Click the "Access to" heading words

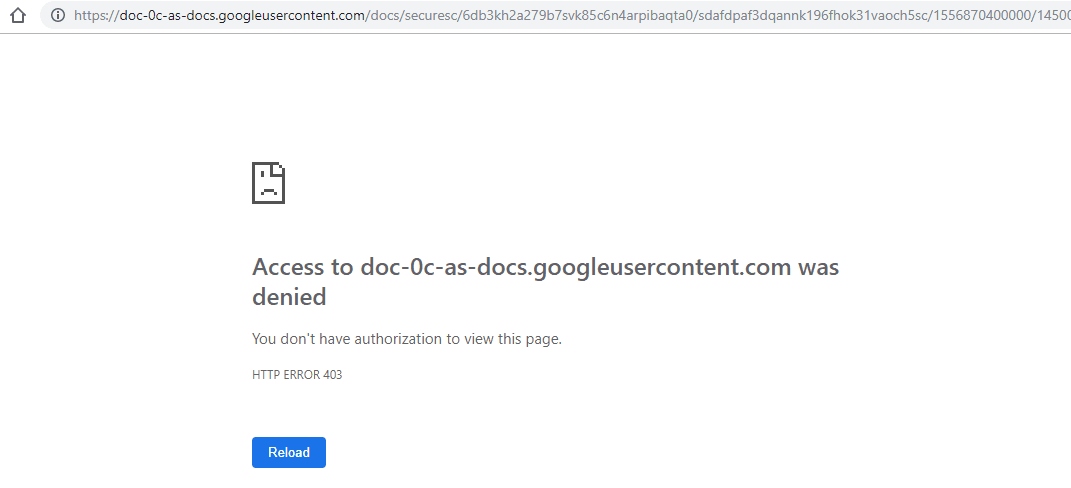point(303,267)
